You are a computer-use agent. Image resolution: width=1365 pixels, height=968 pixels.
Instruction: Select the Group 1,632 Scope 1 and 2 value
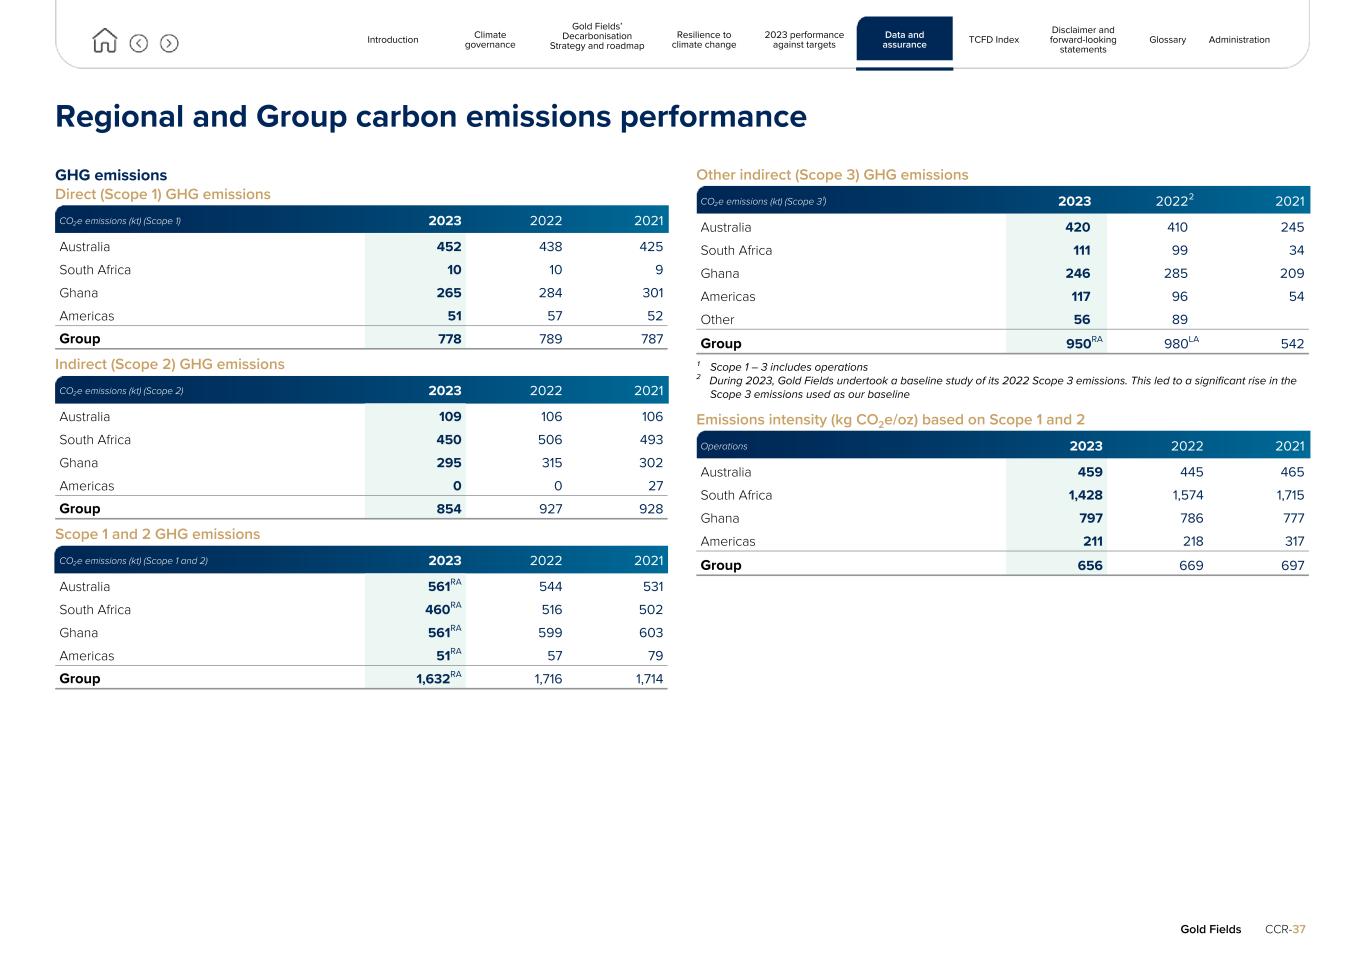pyautogui.click(x=434, y=679)
